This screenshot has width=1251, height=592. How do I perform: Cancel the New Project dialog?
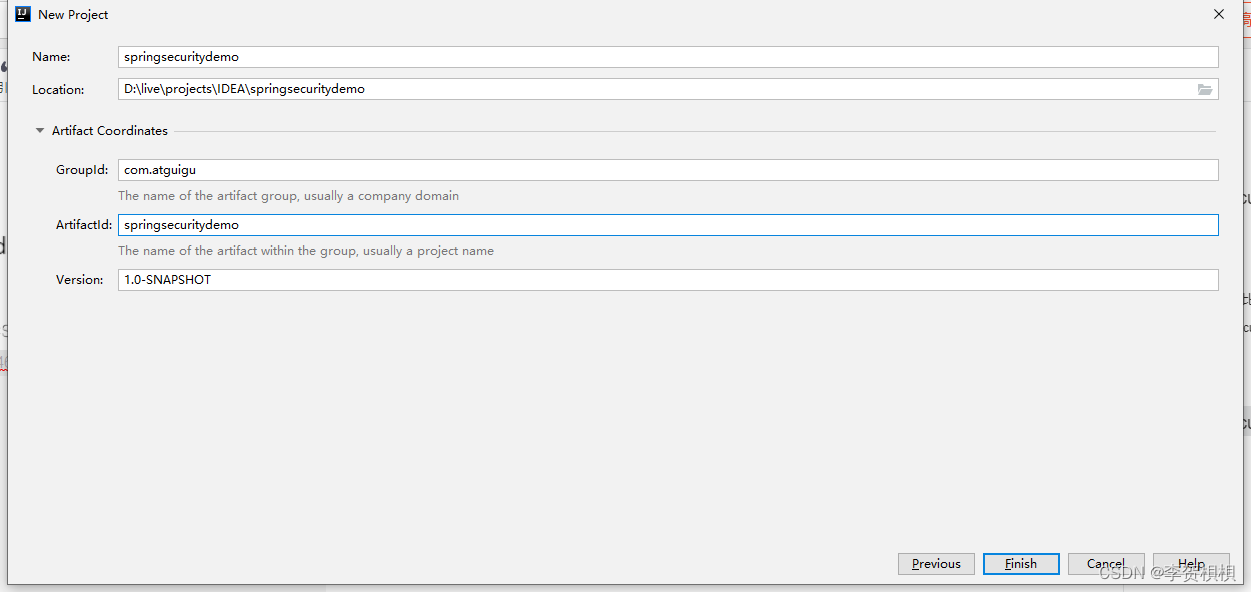point(1106,564)
